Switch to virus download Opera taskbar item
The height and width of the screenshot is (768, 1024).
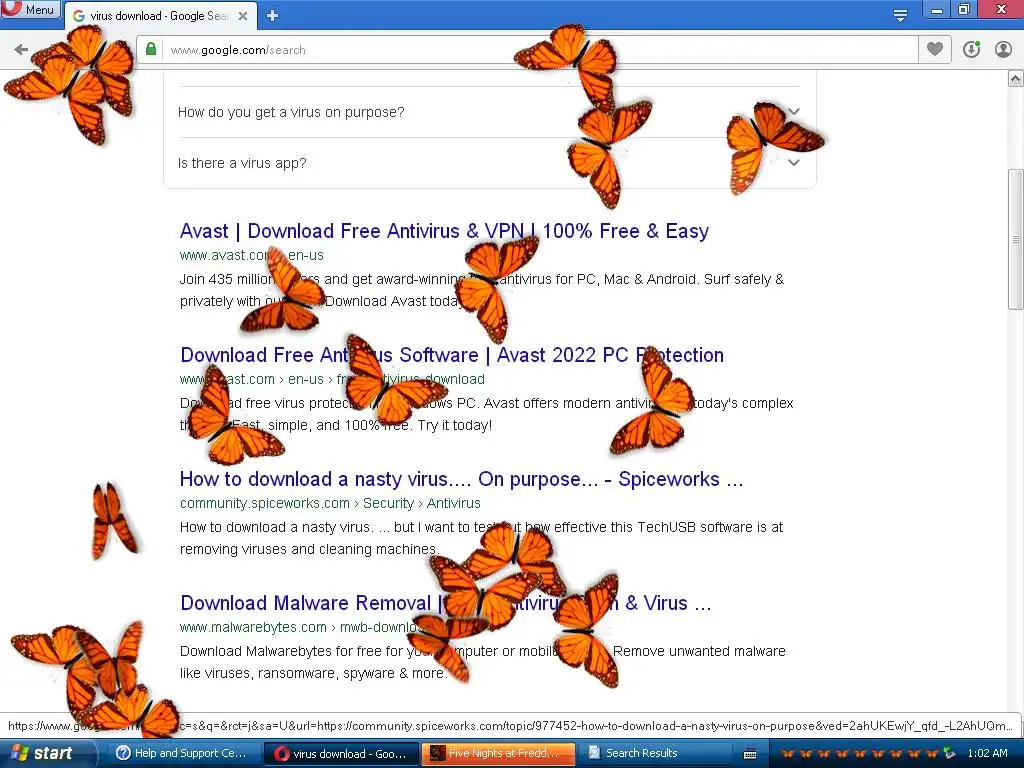341,754
